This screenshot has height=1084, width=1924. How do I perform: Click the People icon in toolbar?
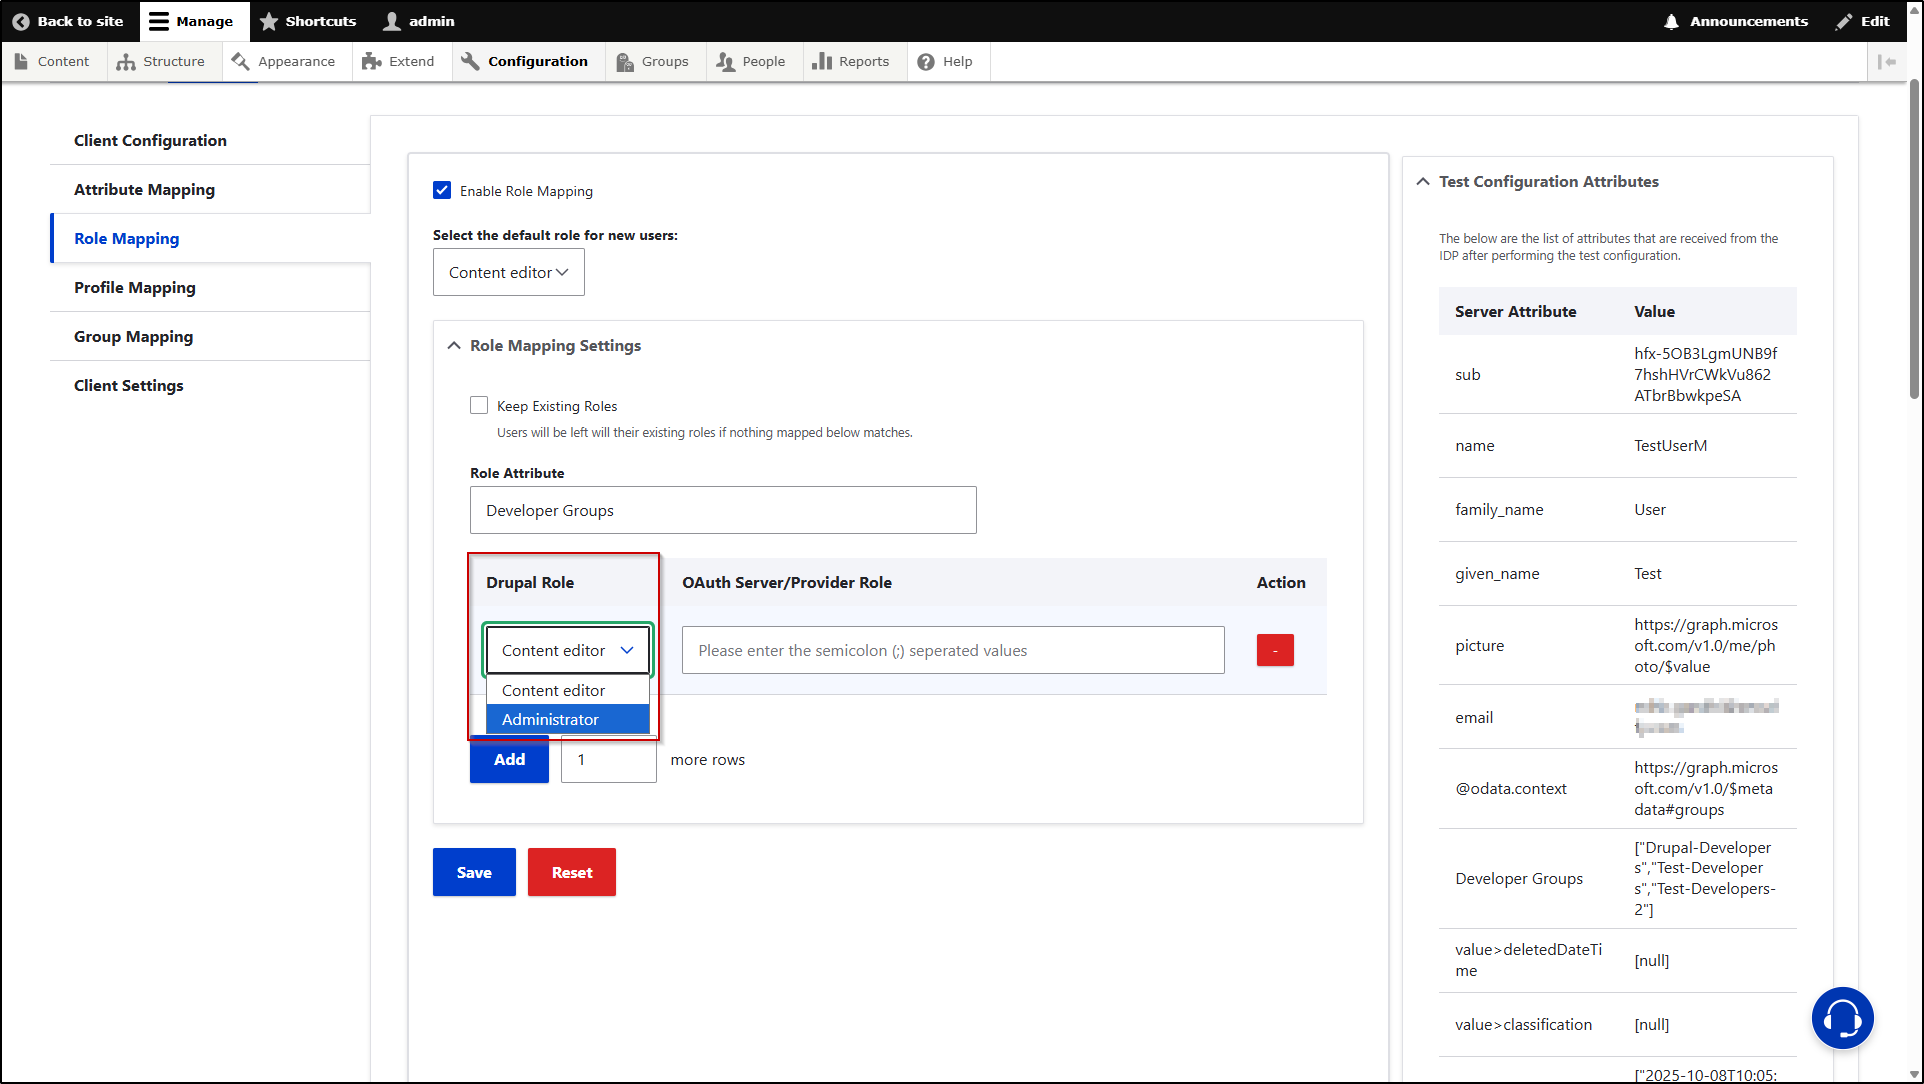pos(726,62)
